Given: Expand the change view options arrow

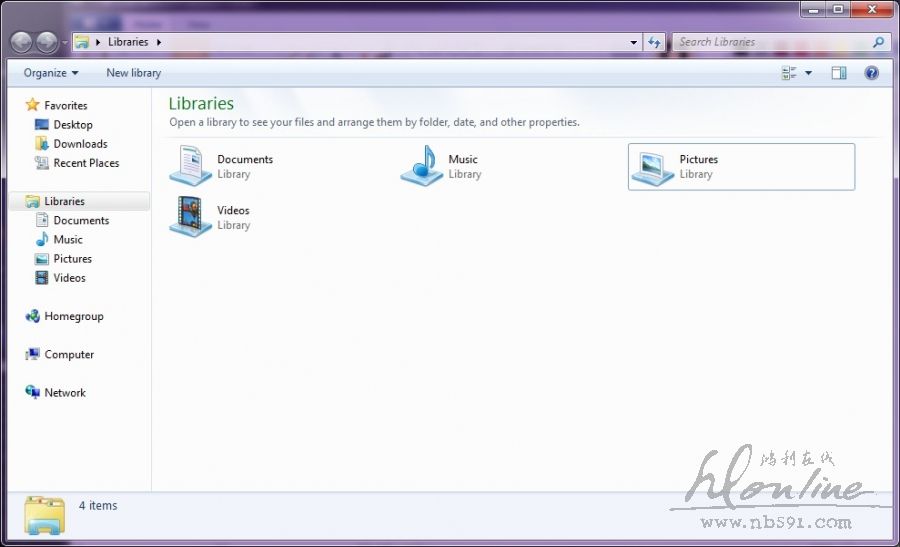Looking at the screenshot, I should 808,73.
